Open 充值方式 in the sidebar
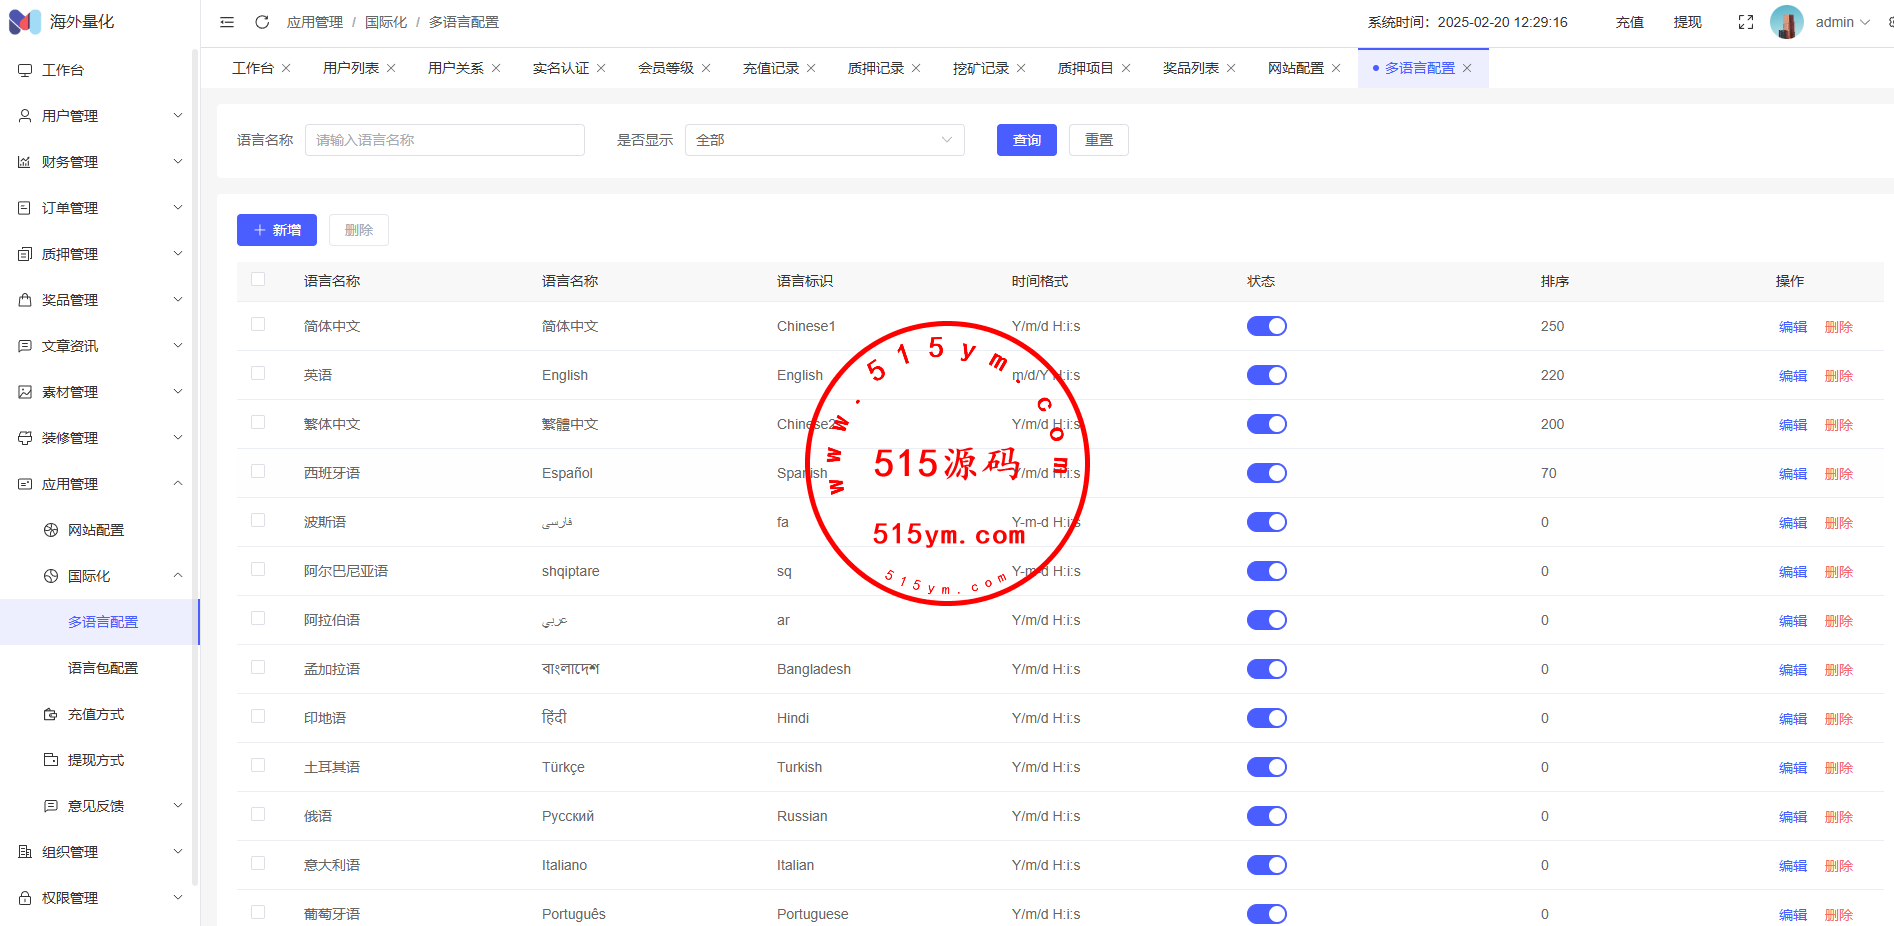The width and height of the screenshot is (1894, 926). click(x=96, y=714)
